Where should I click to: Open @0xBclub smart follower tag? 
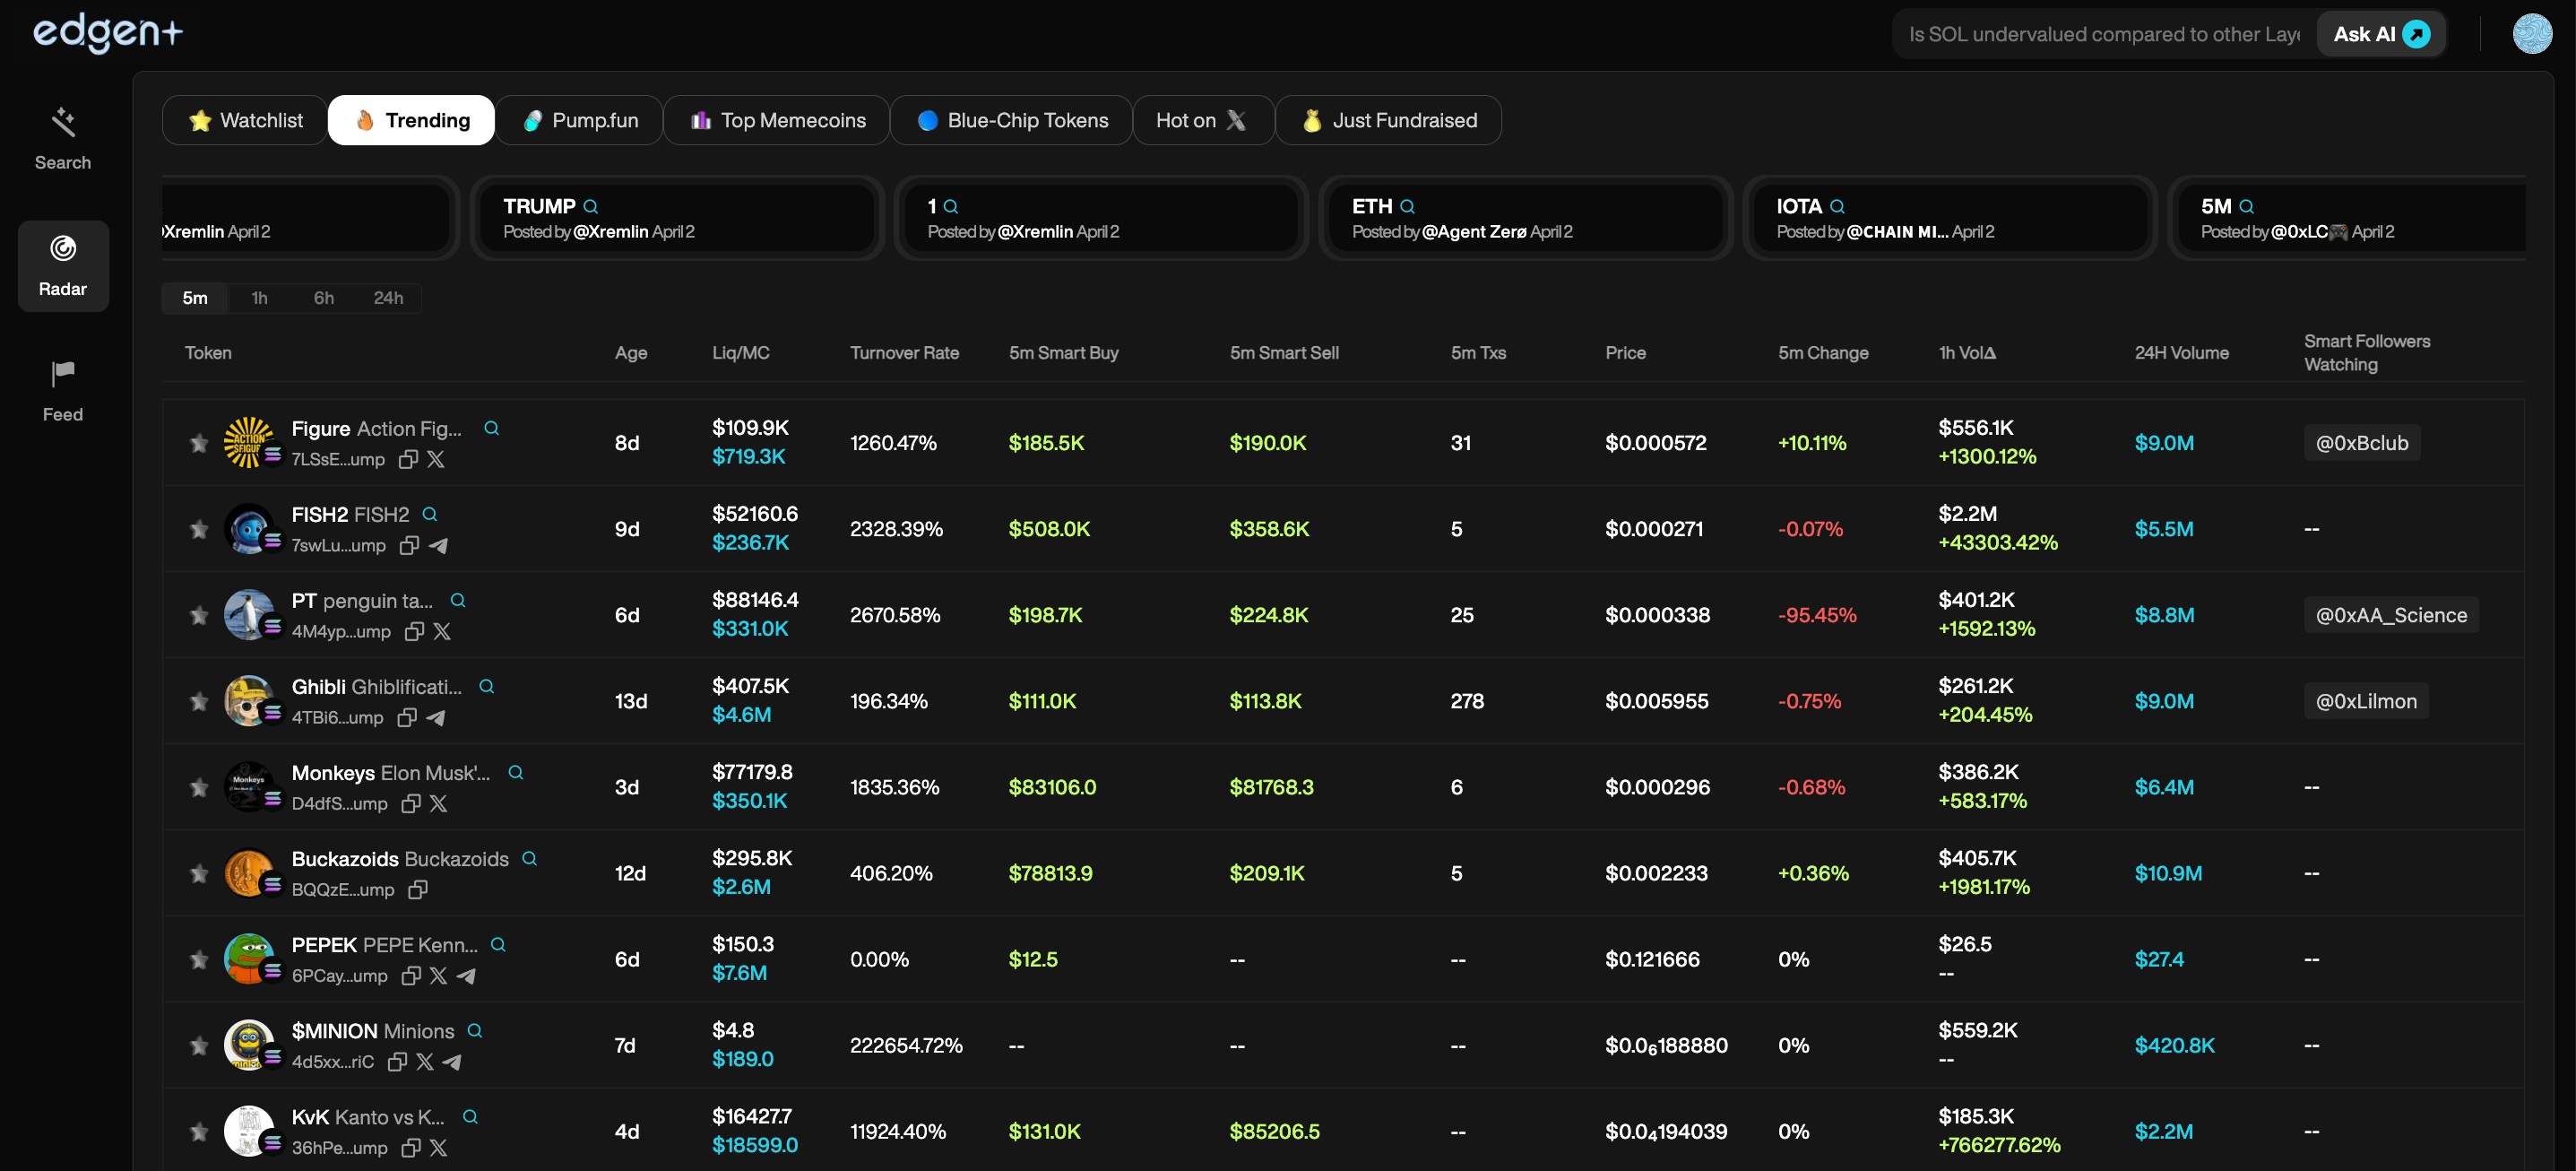[2361, 443]
